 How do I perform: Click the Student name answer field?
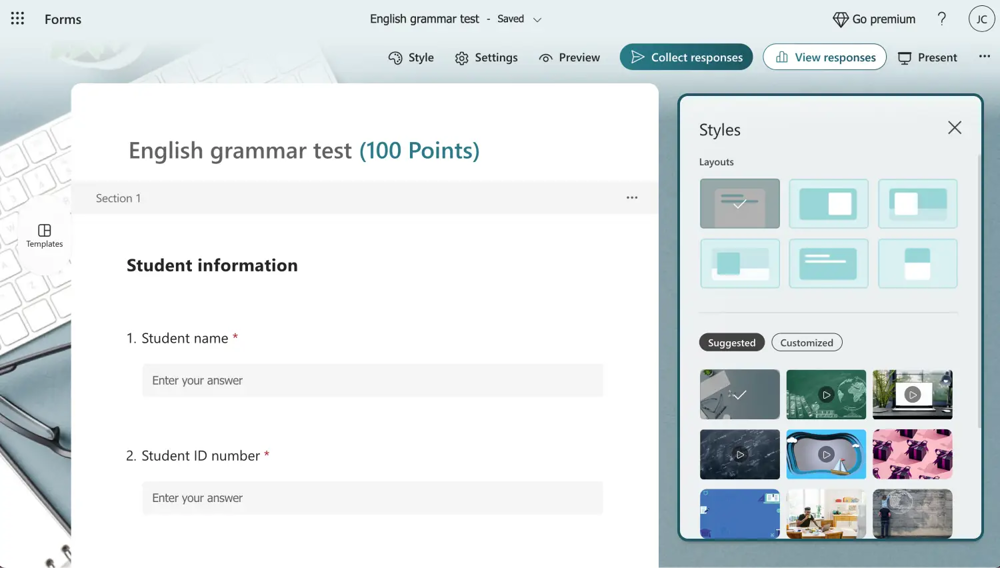372,381
